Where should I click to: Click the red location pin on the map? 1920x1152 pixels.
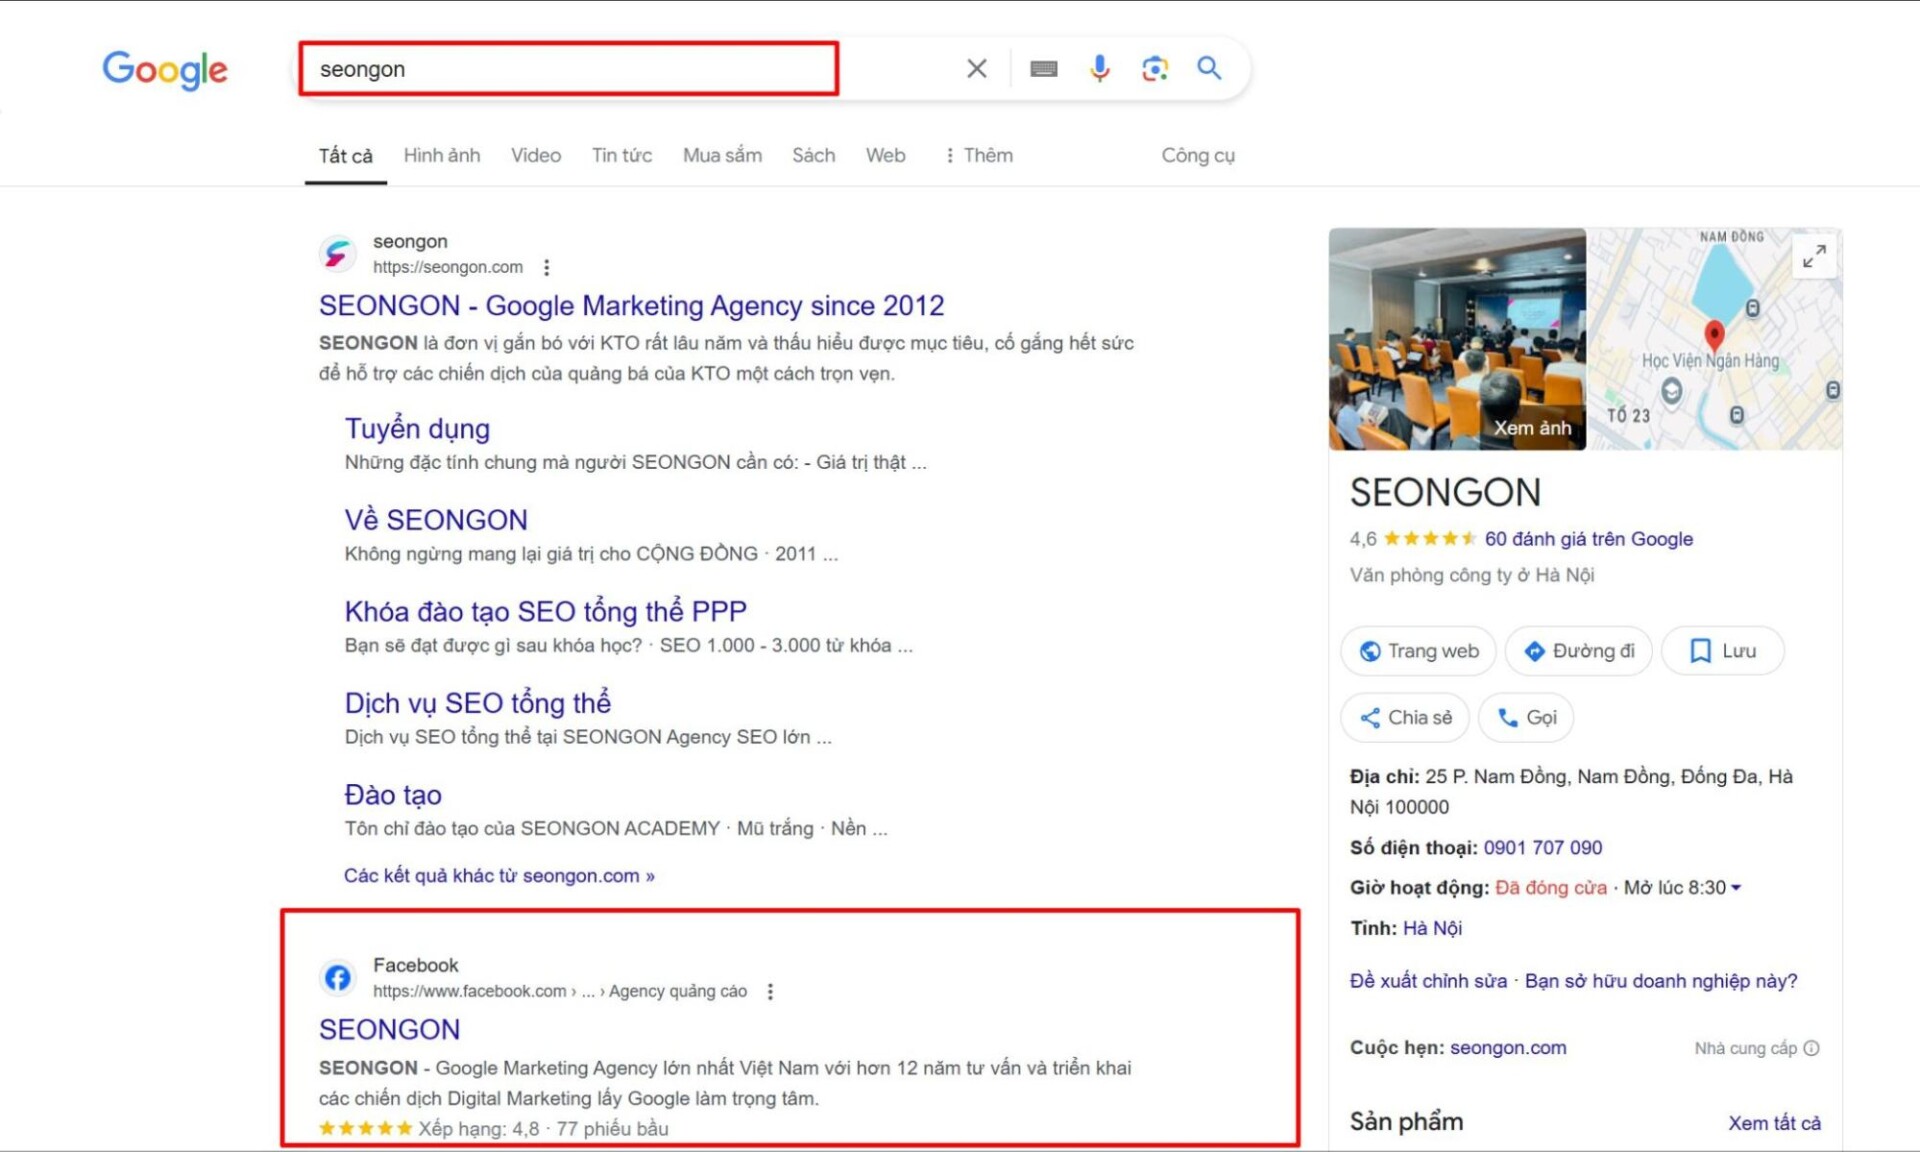1714,336
